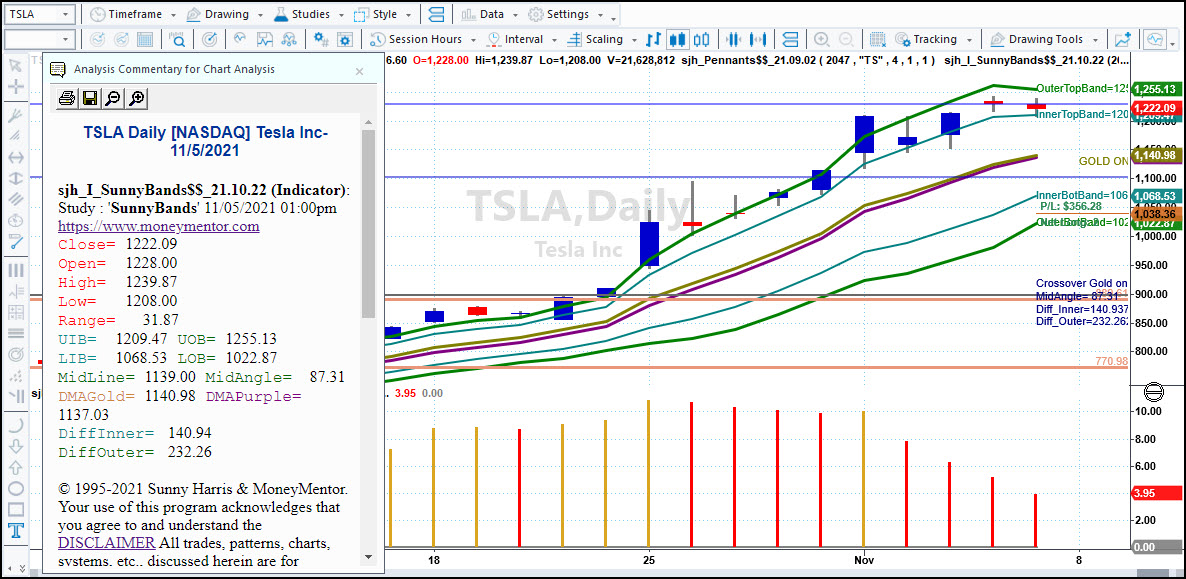The height and width of the screenshot is (579, 1186).
Task: Switch to solid candlestick chart type
Action: coord(678,39)
